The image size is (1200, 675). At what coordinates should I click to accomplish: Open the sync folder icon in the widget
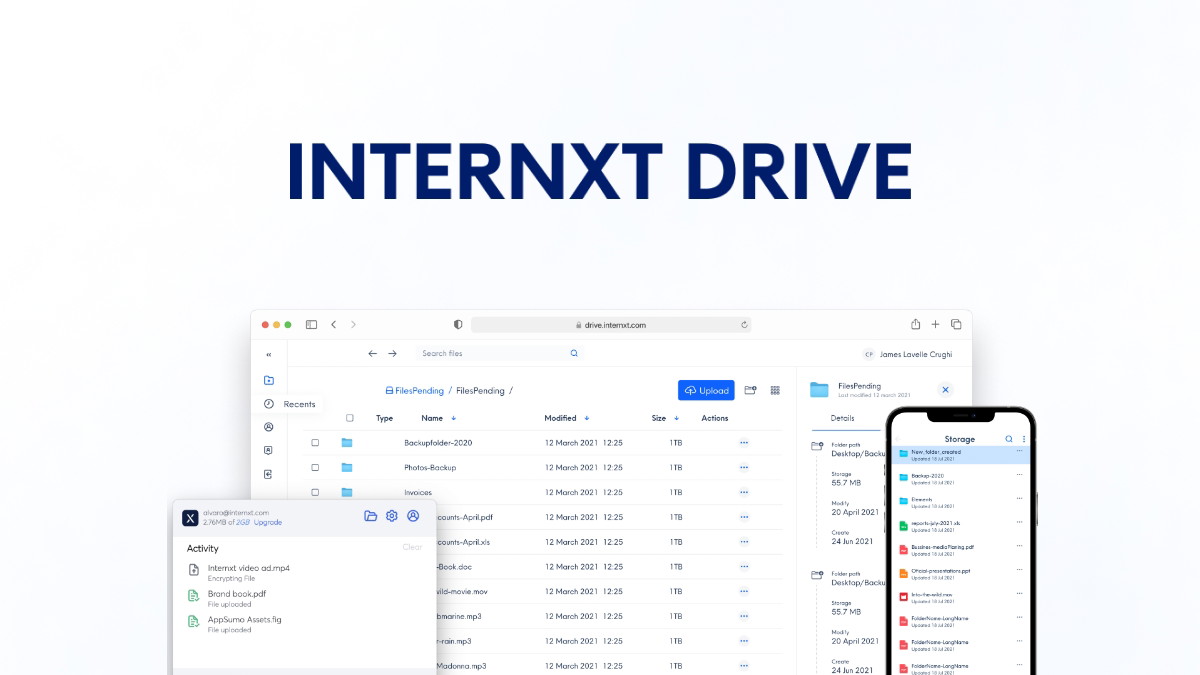coord(370,516)
